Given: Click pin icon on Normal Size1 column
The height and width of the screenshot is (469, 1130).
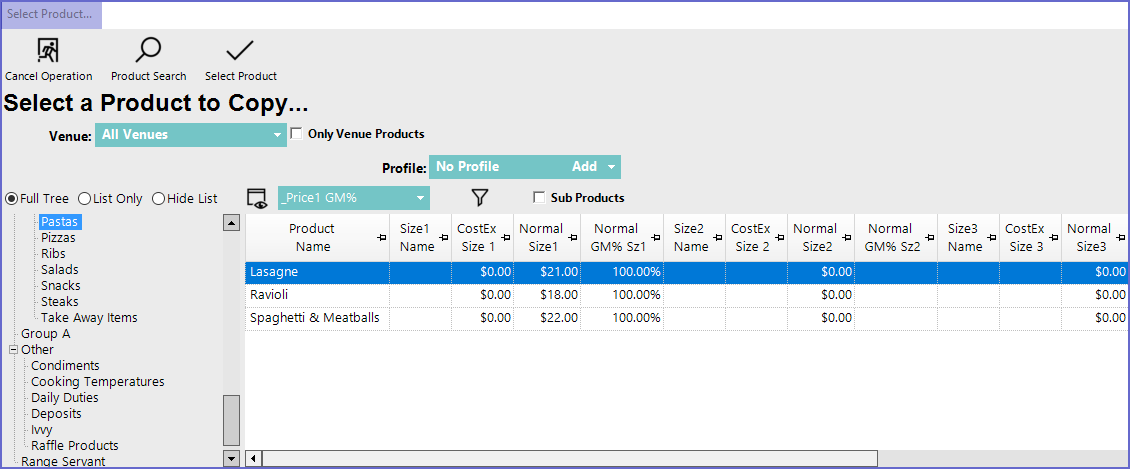Looking at the screenshot, I should [573, 238].
